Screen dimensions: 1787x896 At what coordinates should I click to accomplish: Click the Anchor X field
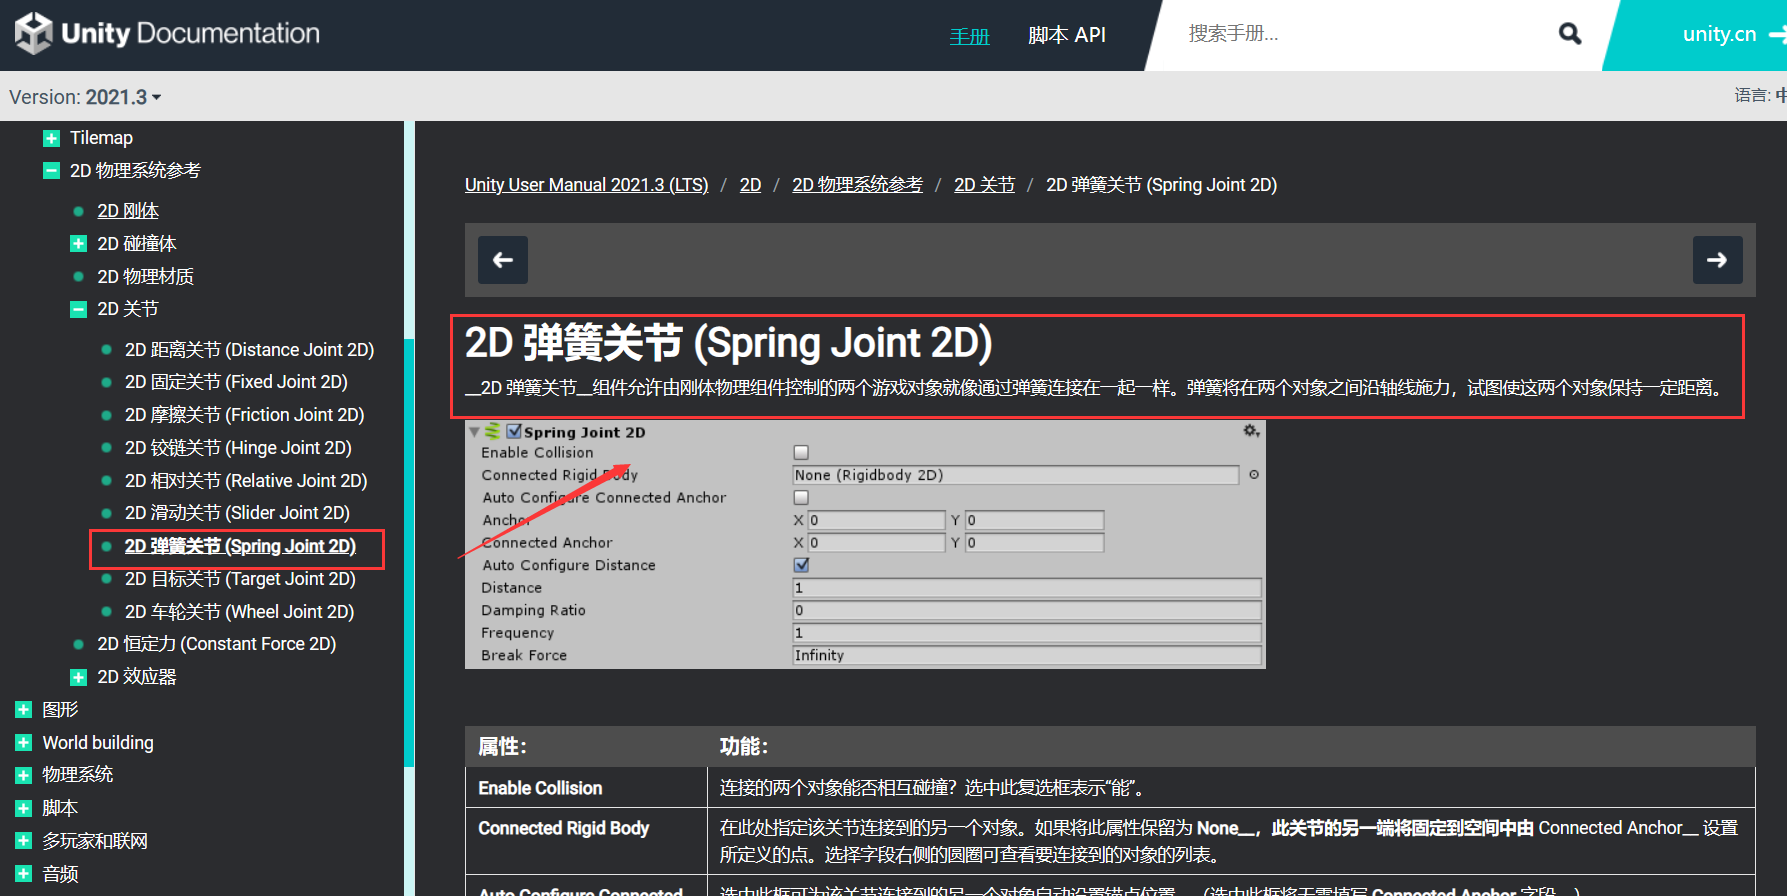(x=876, y=520)
